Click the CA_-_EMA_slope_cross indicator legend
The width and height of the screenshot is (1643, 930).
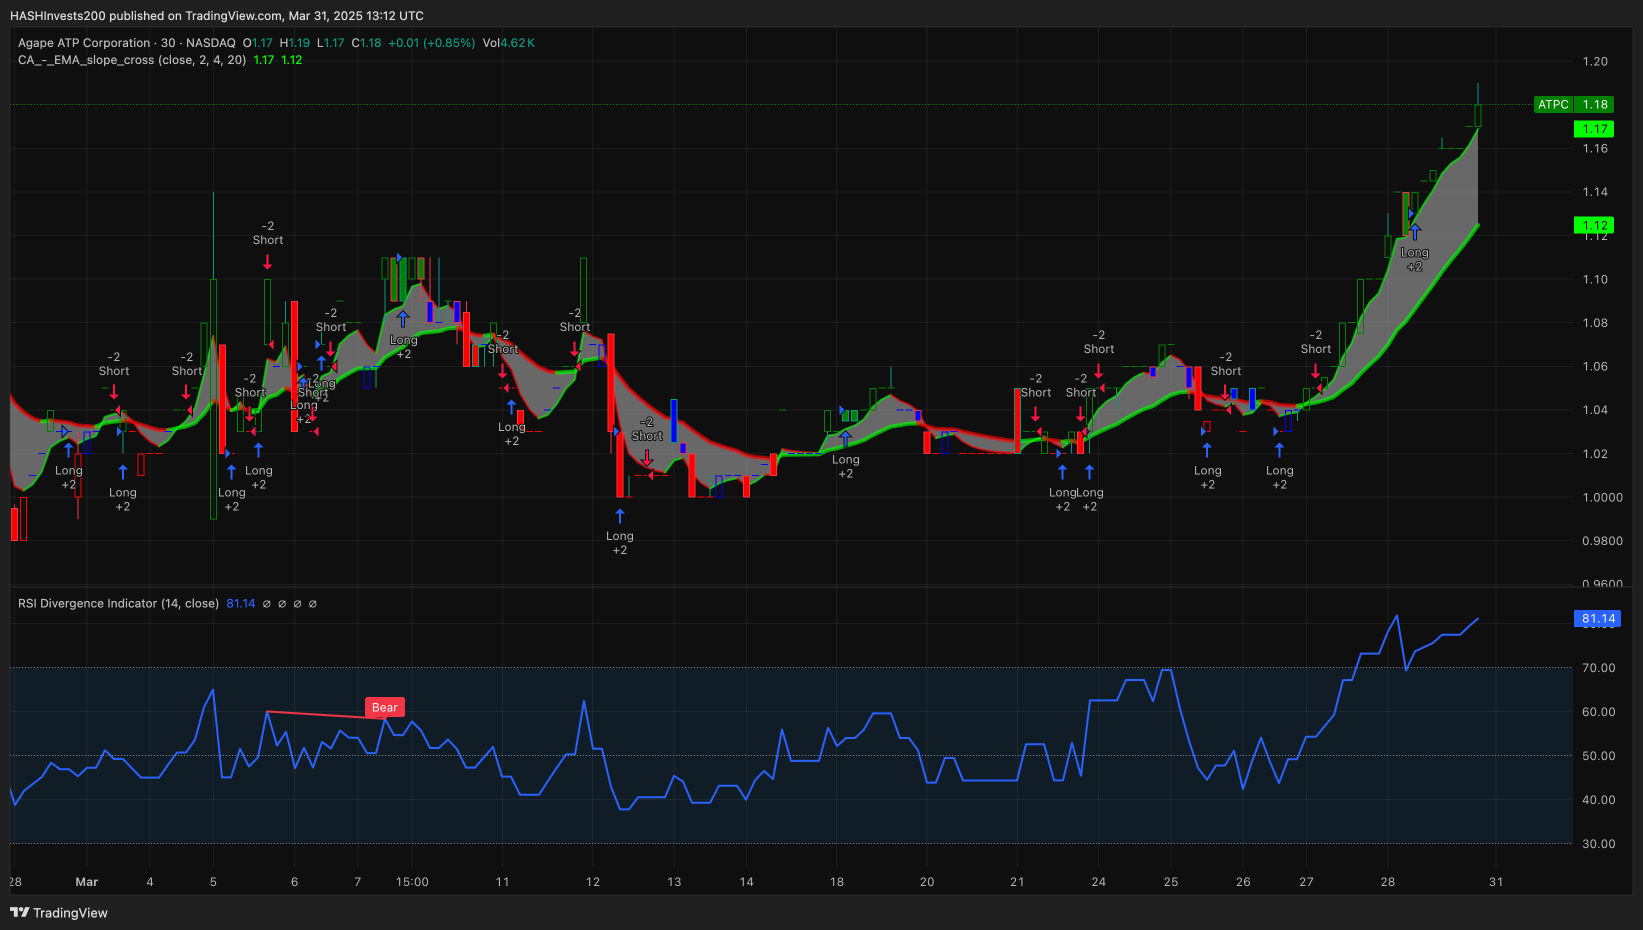[132, 60]
